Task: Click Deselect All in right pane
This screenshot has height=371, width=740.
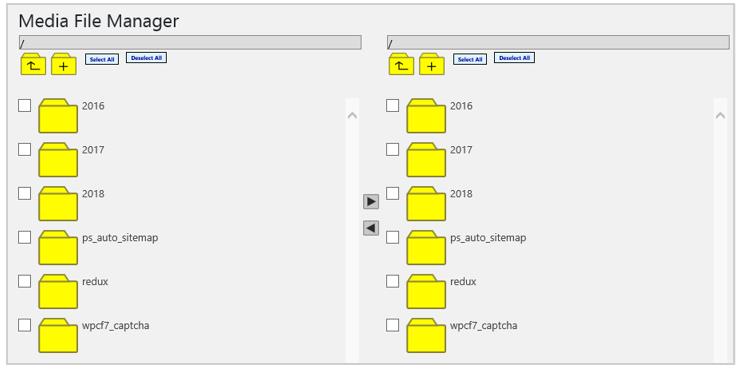Action: point(514,58)
